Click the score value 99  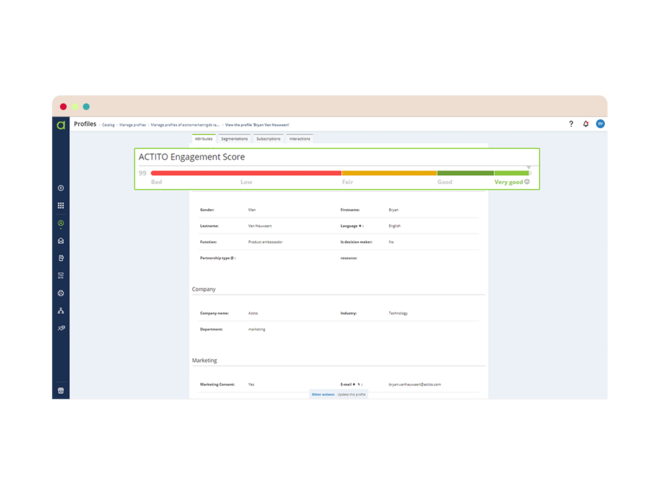[143, 173]
